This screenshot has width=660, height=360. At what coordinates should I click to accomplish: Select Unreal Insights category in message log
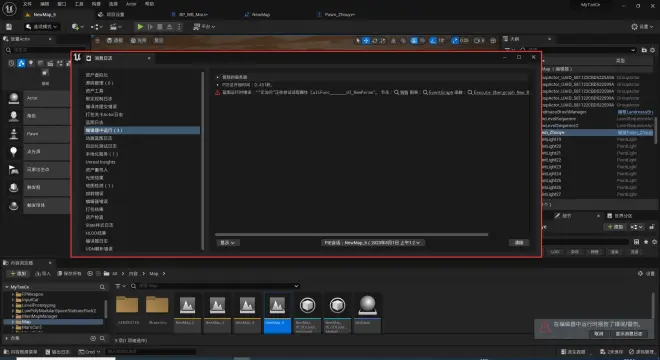coord(100,162)
